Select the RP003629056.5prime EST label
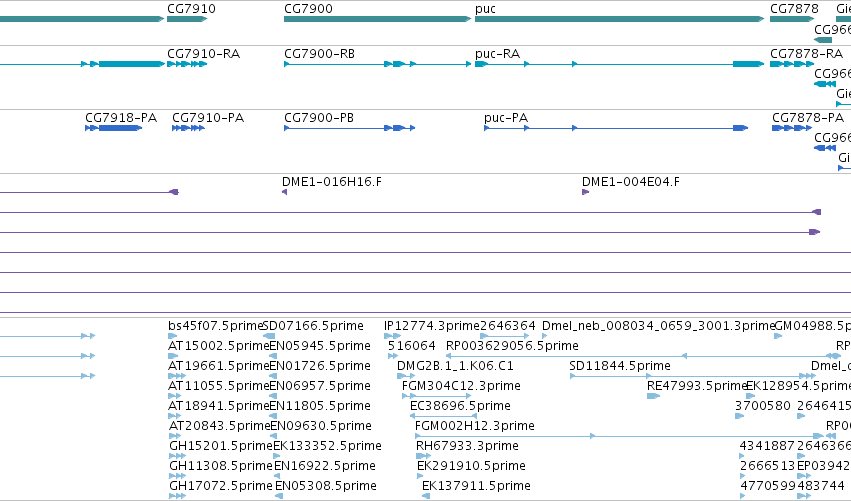851x501 pixels. [512, 346]
